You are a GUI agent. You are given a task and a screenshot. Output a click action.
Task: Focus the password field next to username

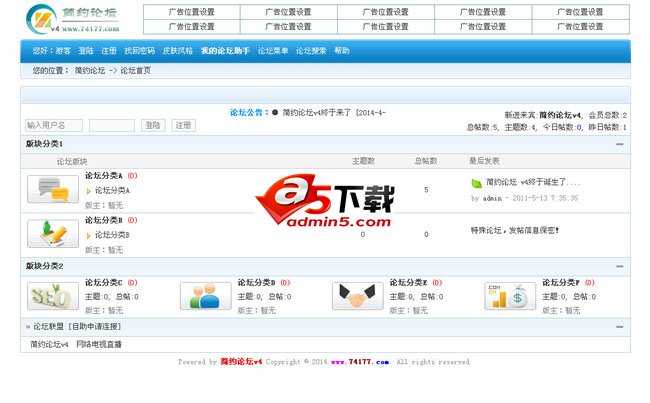tap(112, 125)
